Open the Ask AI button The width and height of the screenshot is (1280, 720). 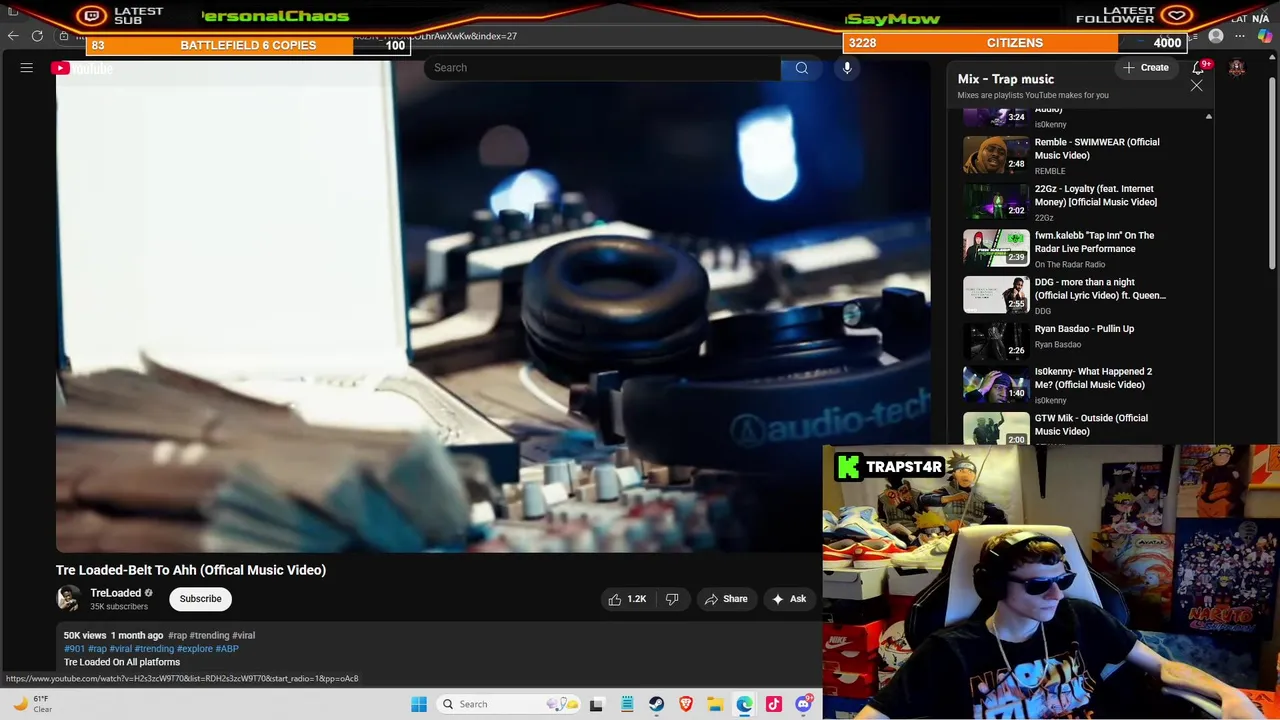click(788, 599)
